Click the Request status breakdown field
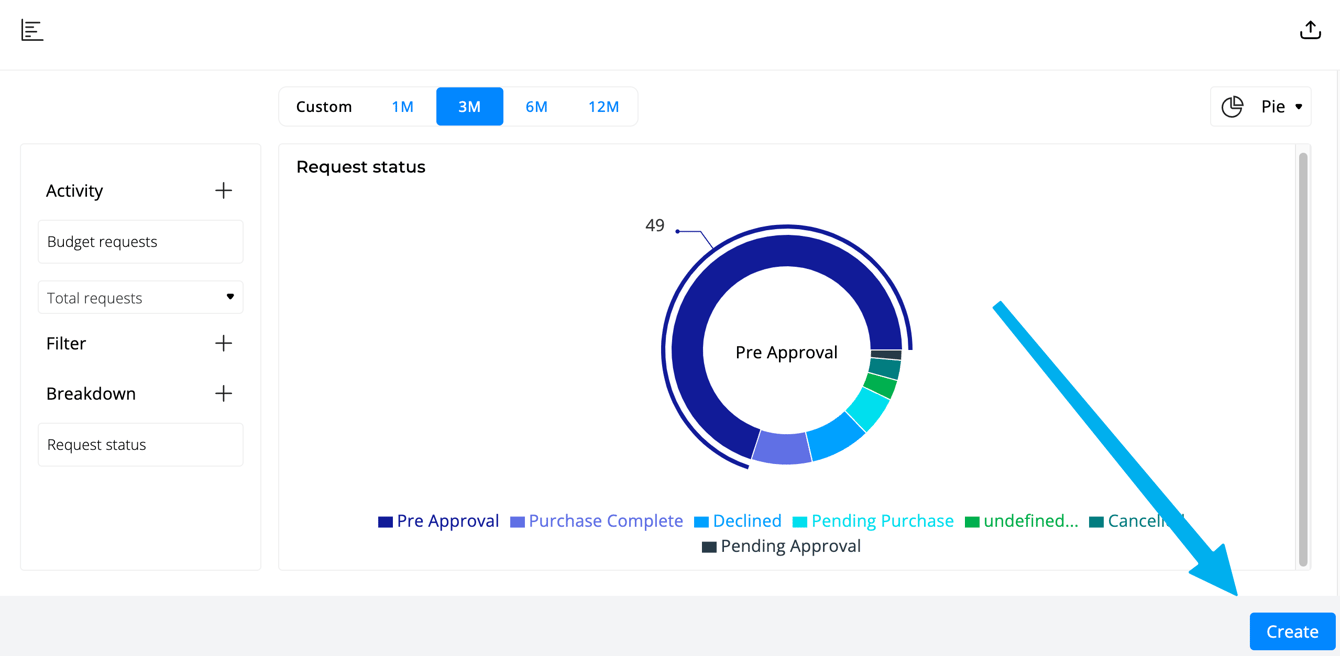The width and height of the screenshot is (1340, 656). (x=140, y=444)
